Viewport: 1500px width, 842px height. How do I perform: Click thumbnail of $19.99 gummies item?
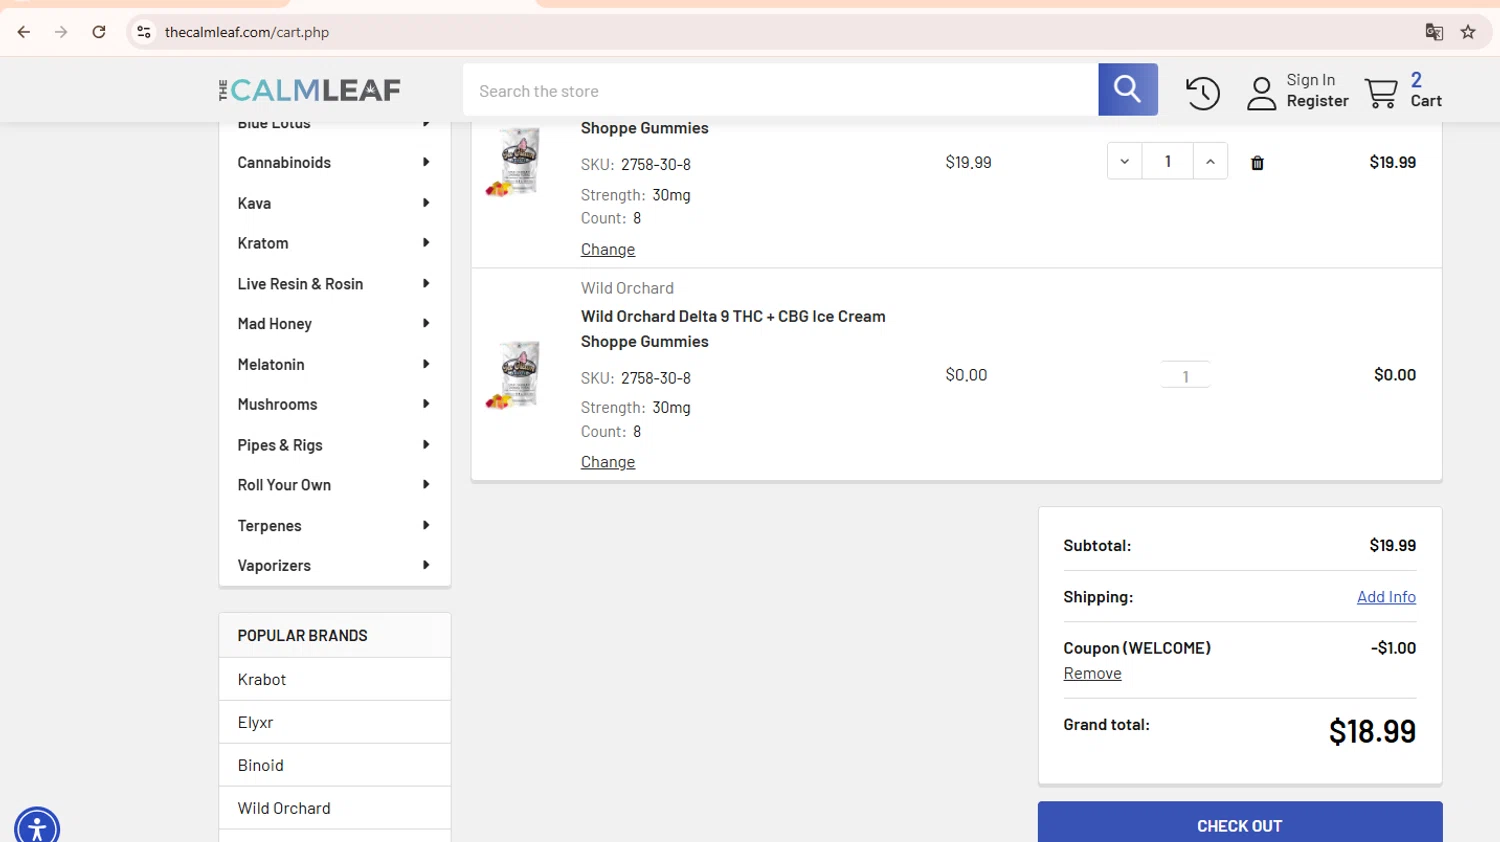click(514, 162)
